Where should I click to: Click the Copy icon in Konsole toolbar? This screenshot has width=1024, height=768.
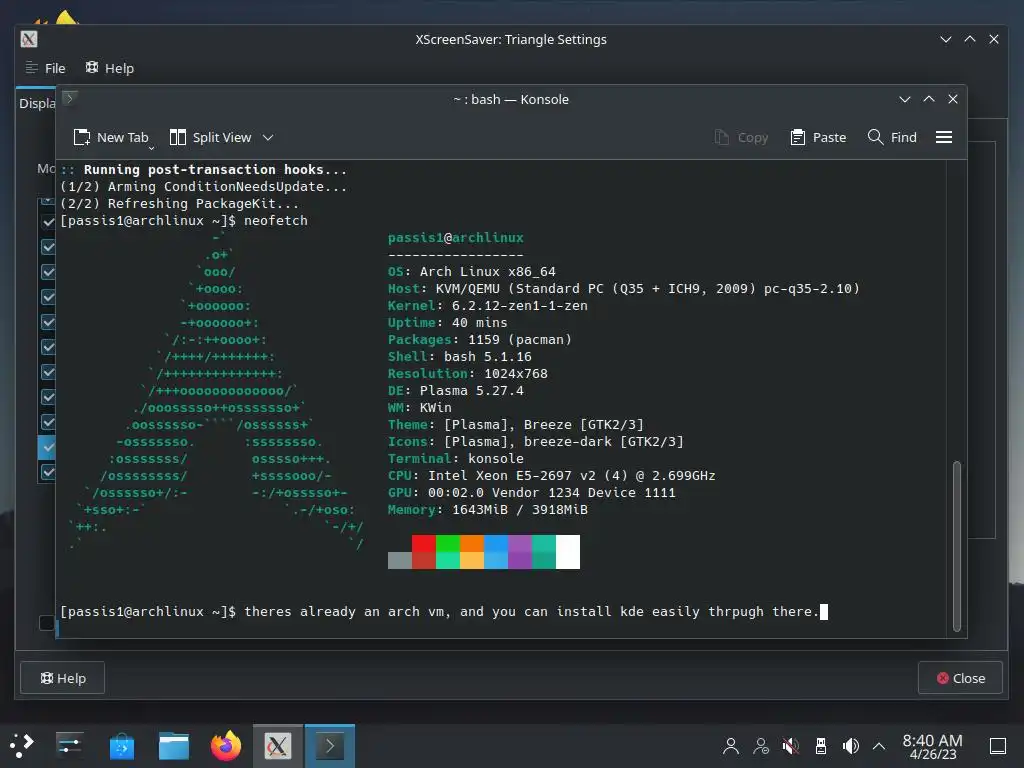click(x=722, y=137)
